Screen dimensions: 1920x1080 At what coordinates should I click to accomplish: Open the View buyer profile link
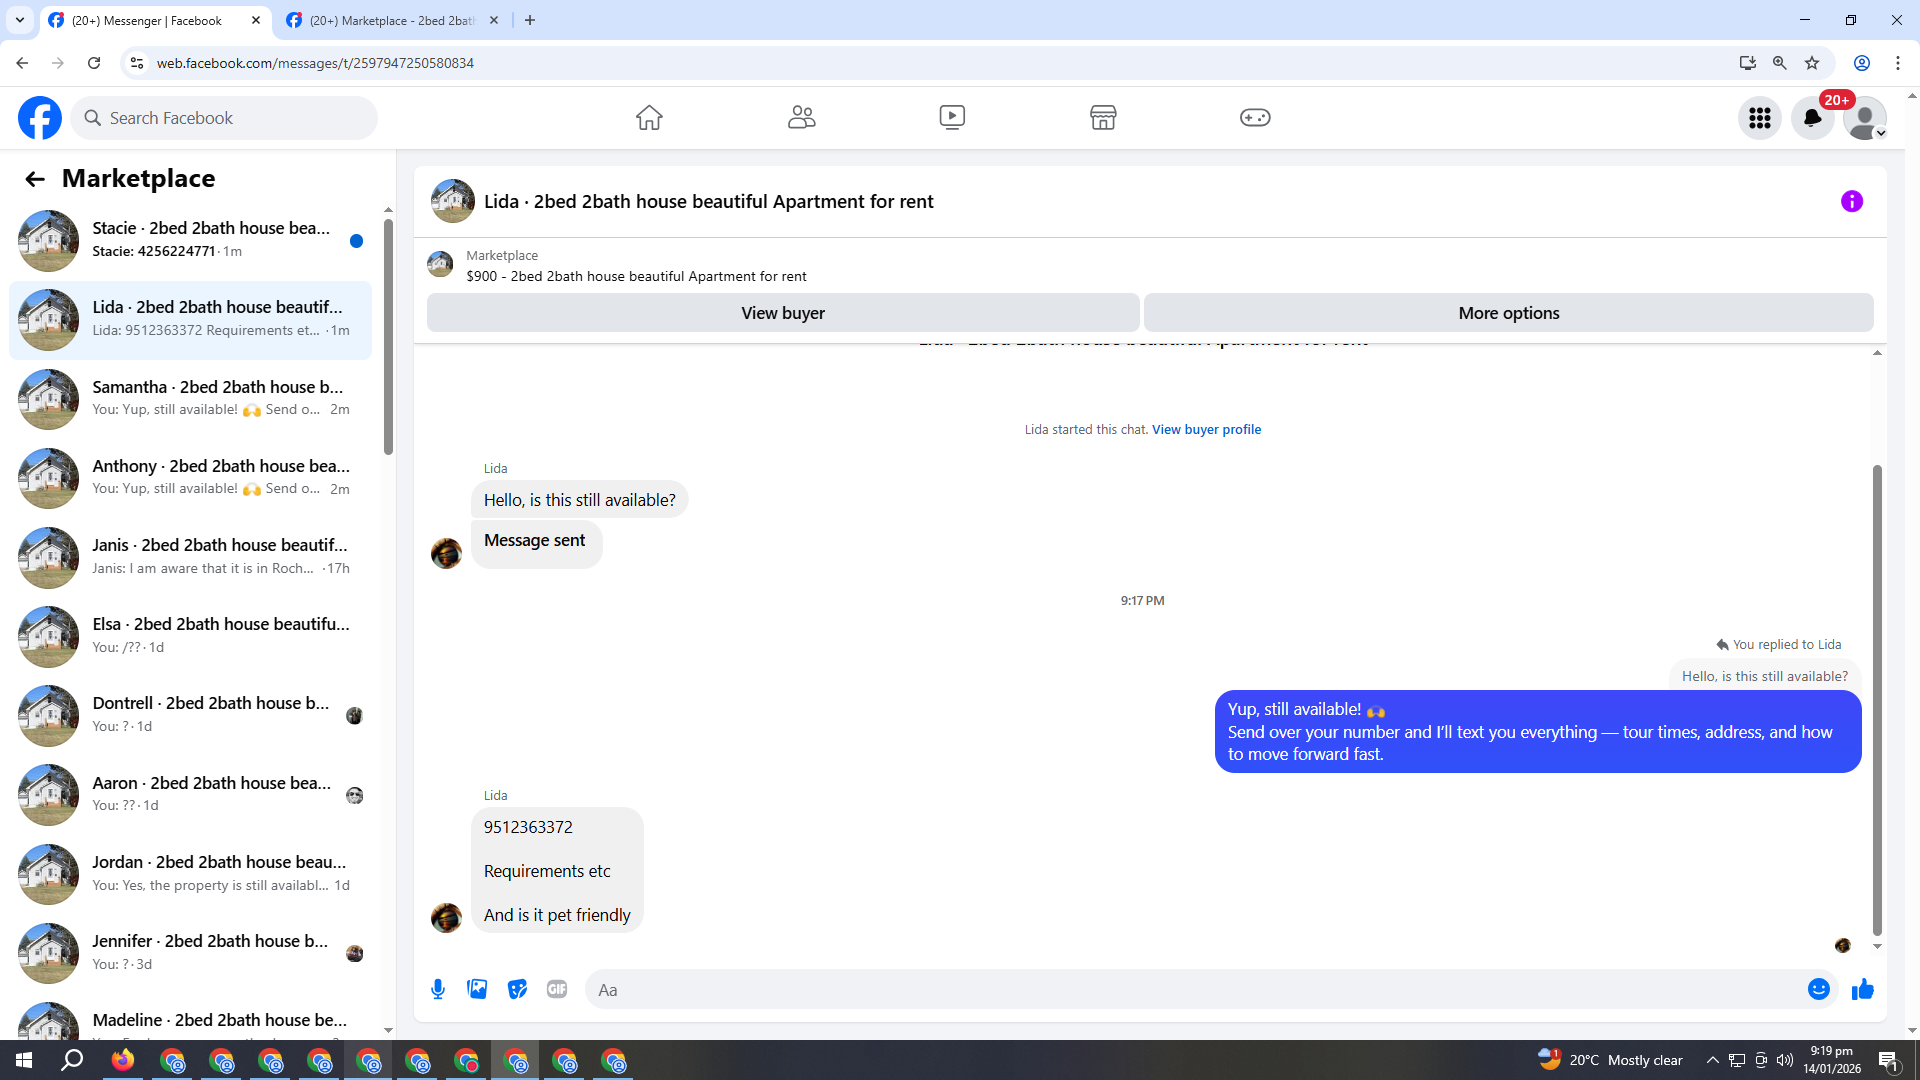[1206, 429]
